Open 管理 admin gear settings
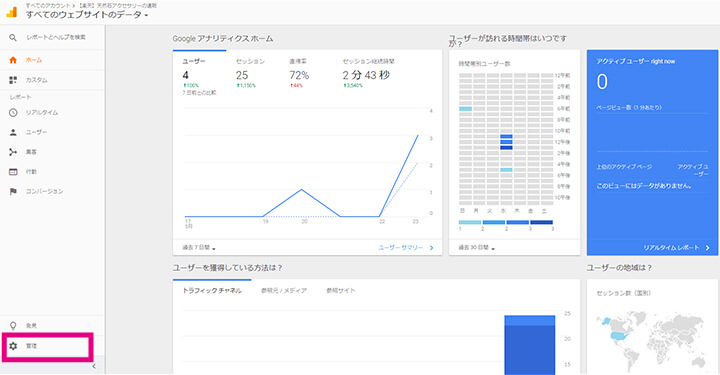Screen dimensions: 720x375 (13, 346)
